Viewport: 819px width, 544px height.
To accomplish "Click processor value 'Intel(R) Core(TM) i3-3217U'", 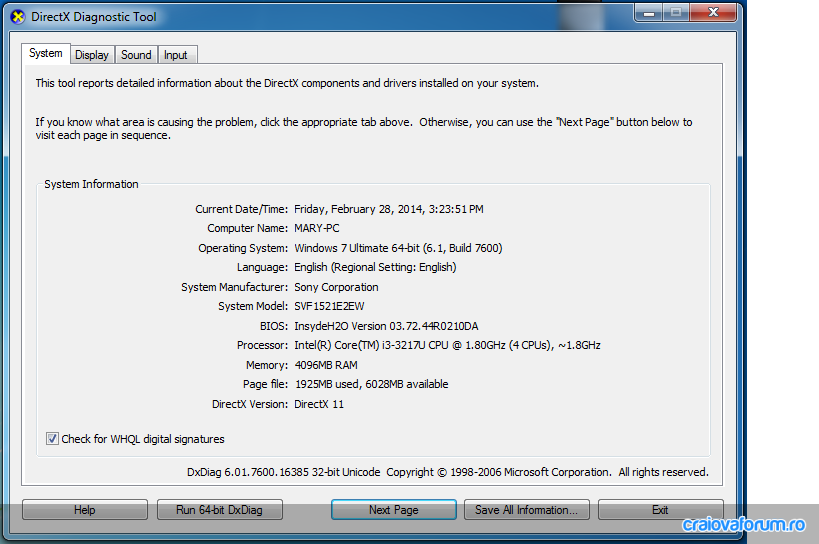I will tap(359, 345).
